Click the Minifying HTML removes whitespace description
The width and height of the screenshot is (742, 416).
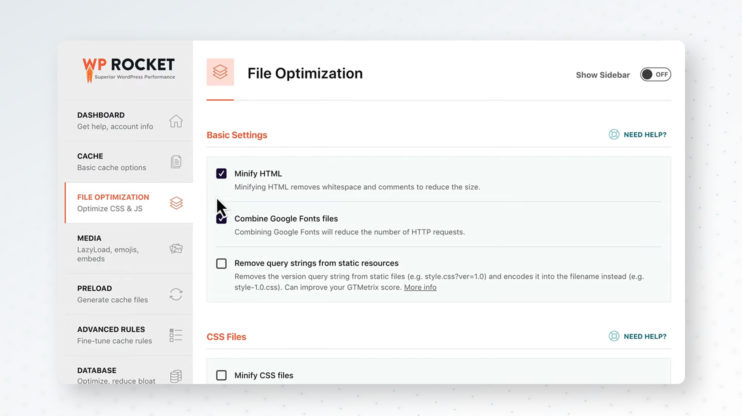pyautogui.click(x=357, y=187)
